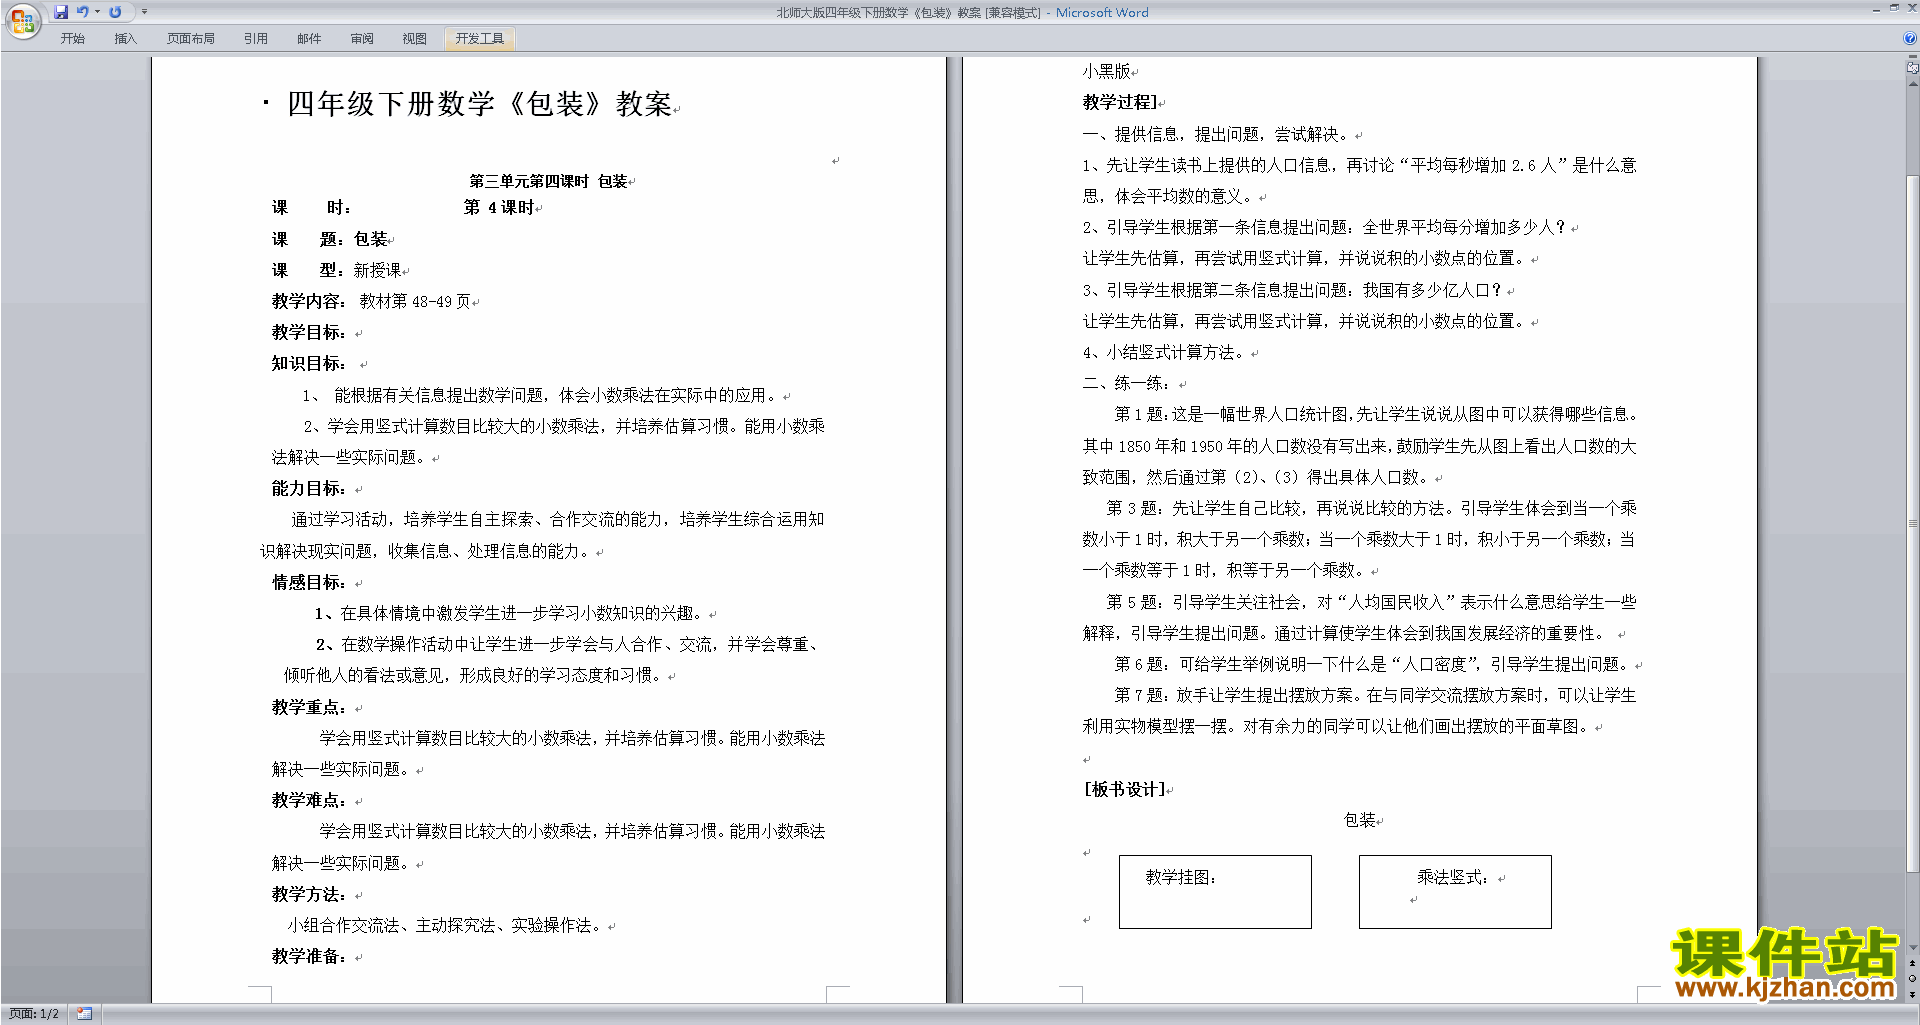1920x1025 pixels.
Task: Open the Select Browse Object round button
Action: (1913, 979)
